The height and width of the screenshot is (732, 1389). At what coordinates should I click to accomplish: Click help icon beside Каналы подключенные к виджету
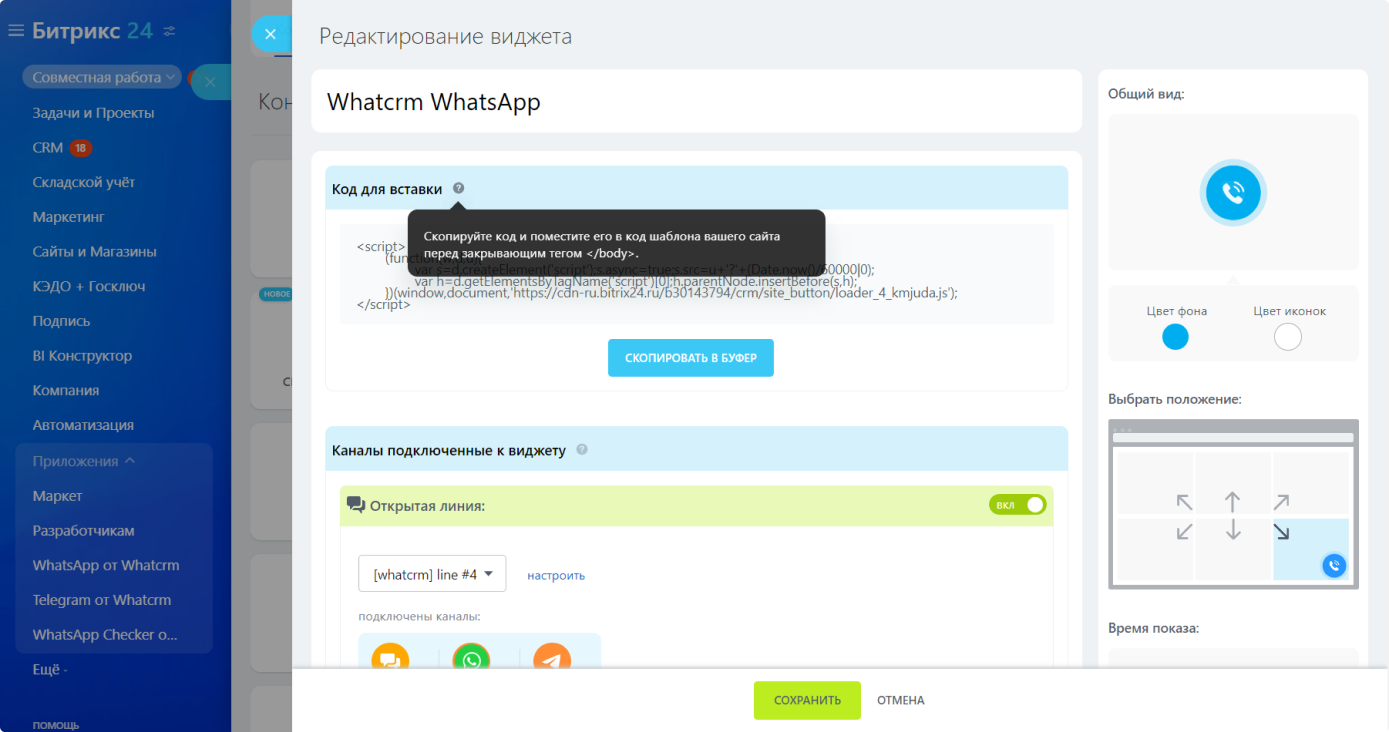[x=582, y=450]
